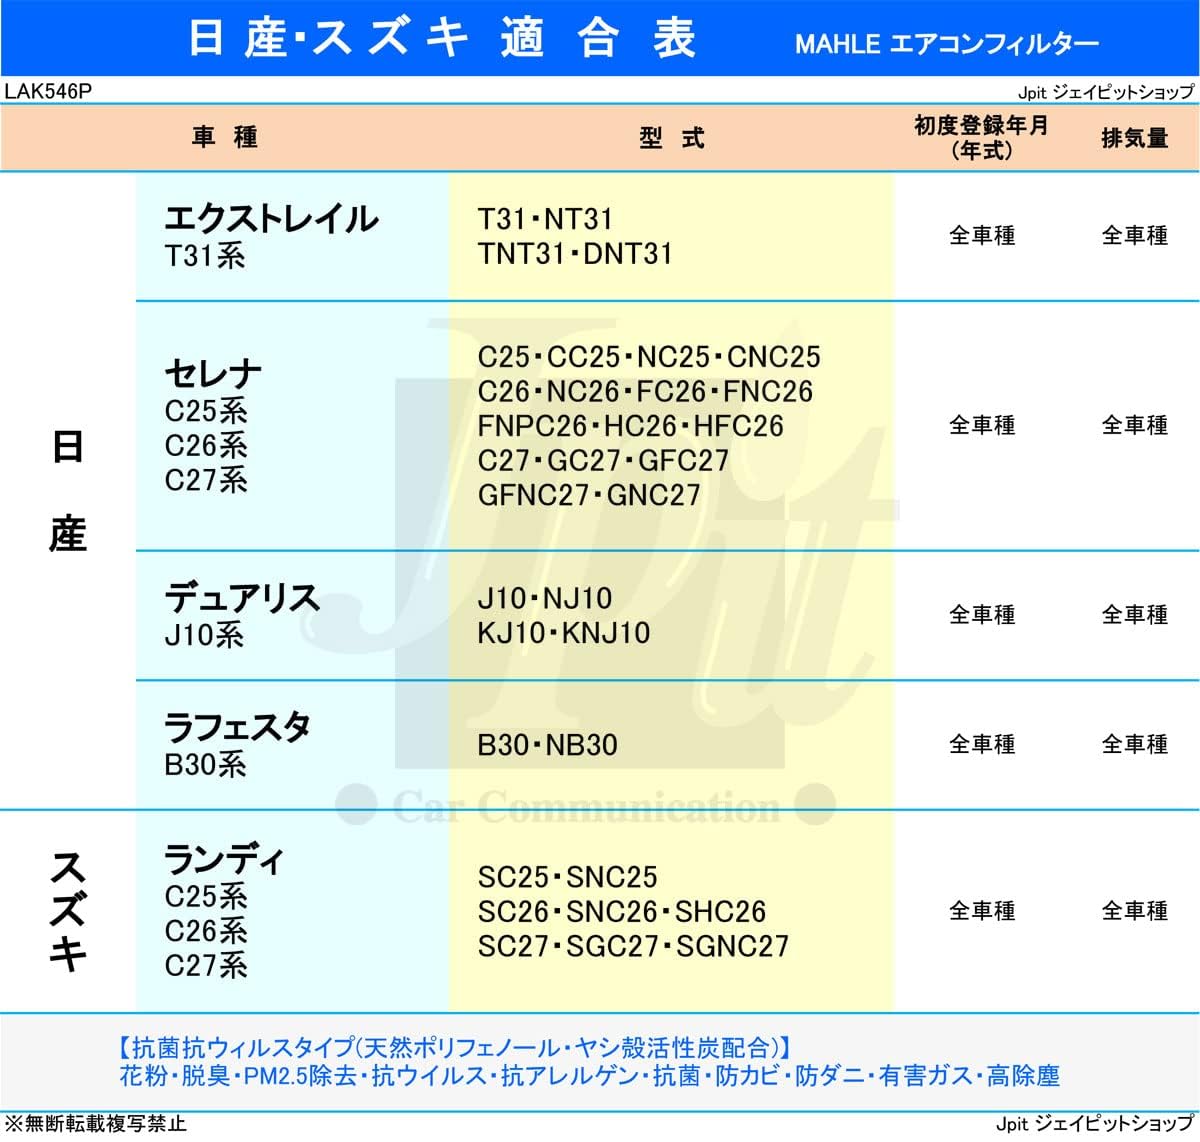The image size is (1200, 1142).
Task: Click the vertical スズキ maker label
Action: pos(67,910)
